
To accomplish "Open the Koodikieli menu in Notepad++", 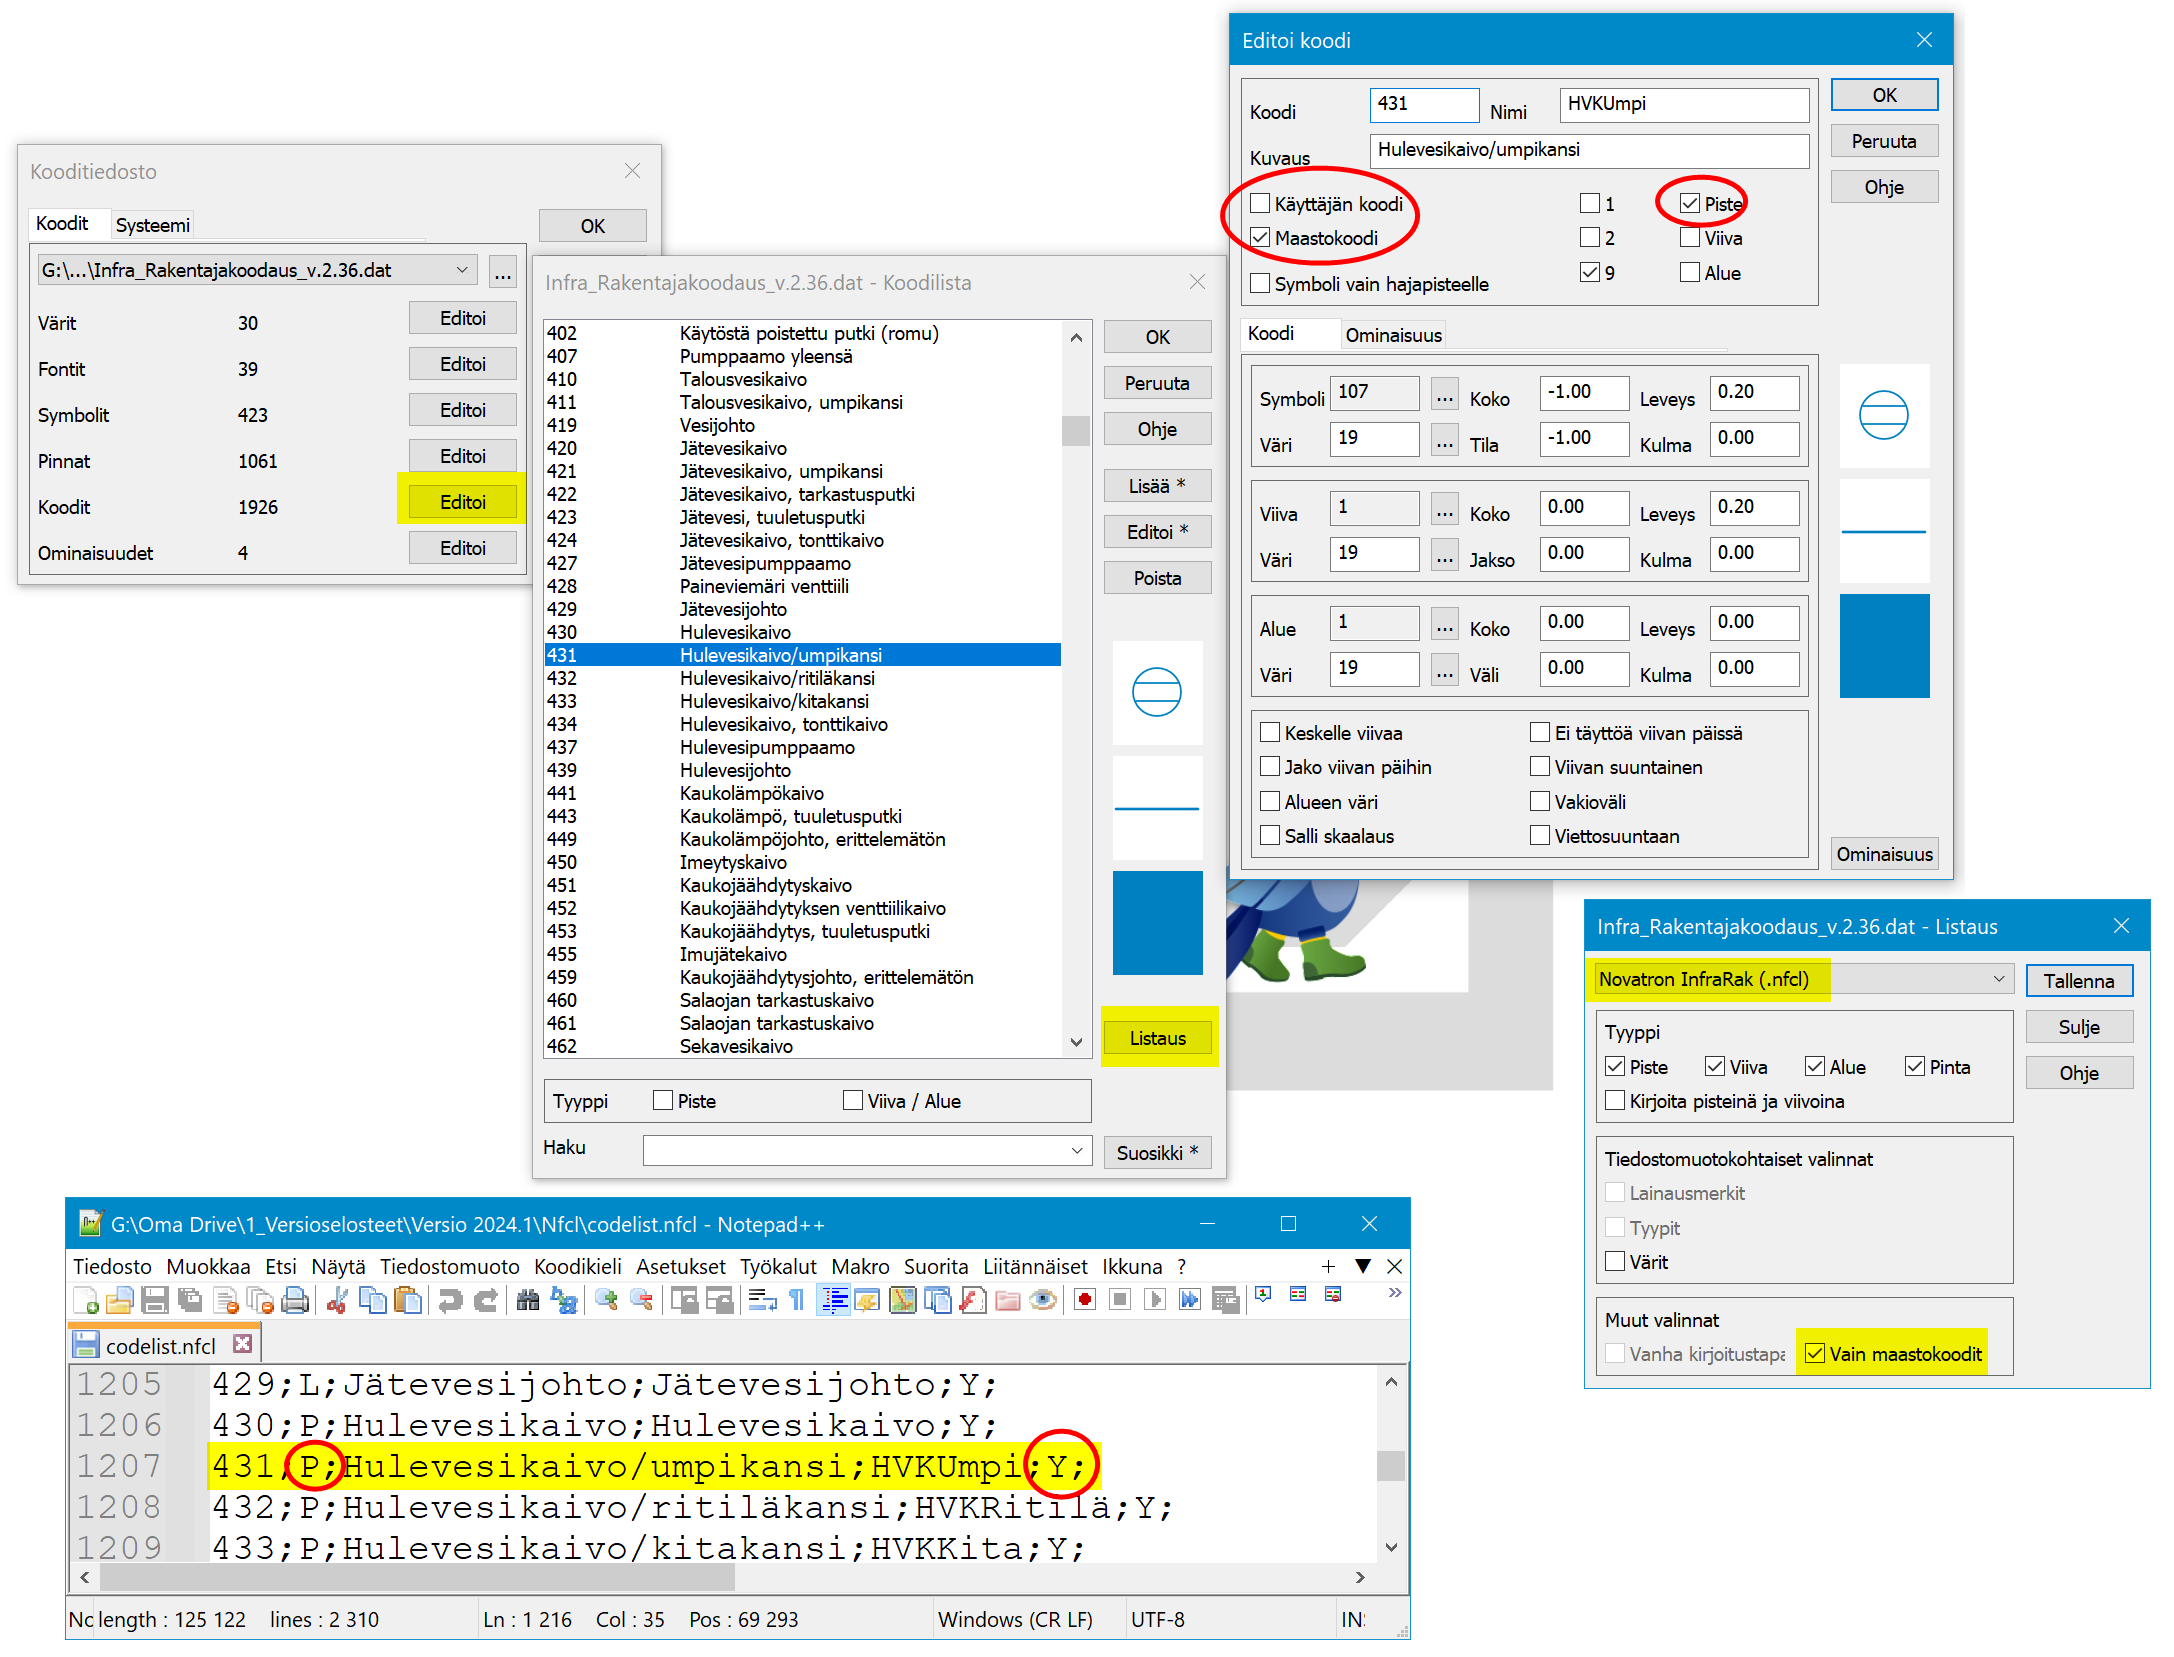I will coord(577,1266).
